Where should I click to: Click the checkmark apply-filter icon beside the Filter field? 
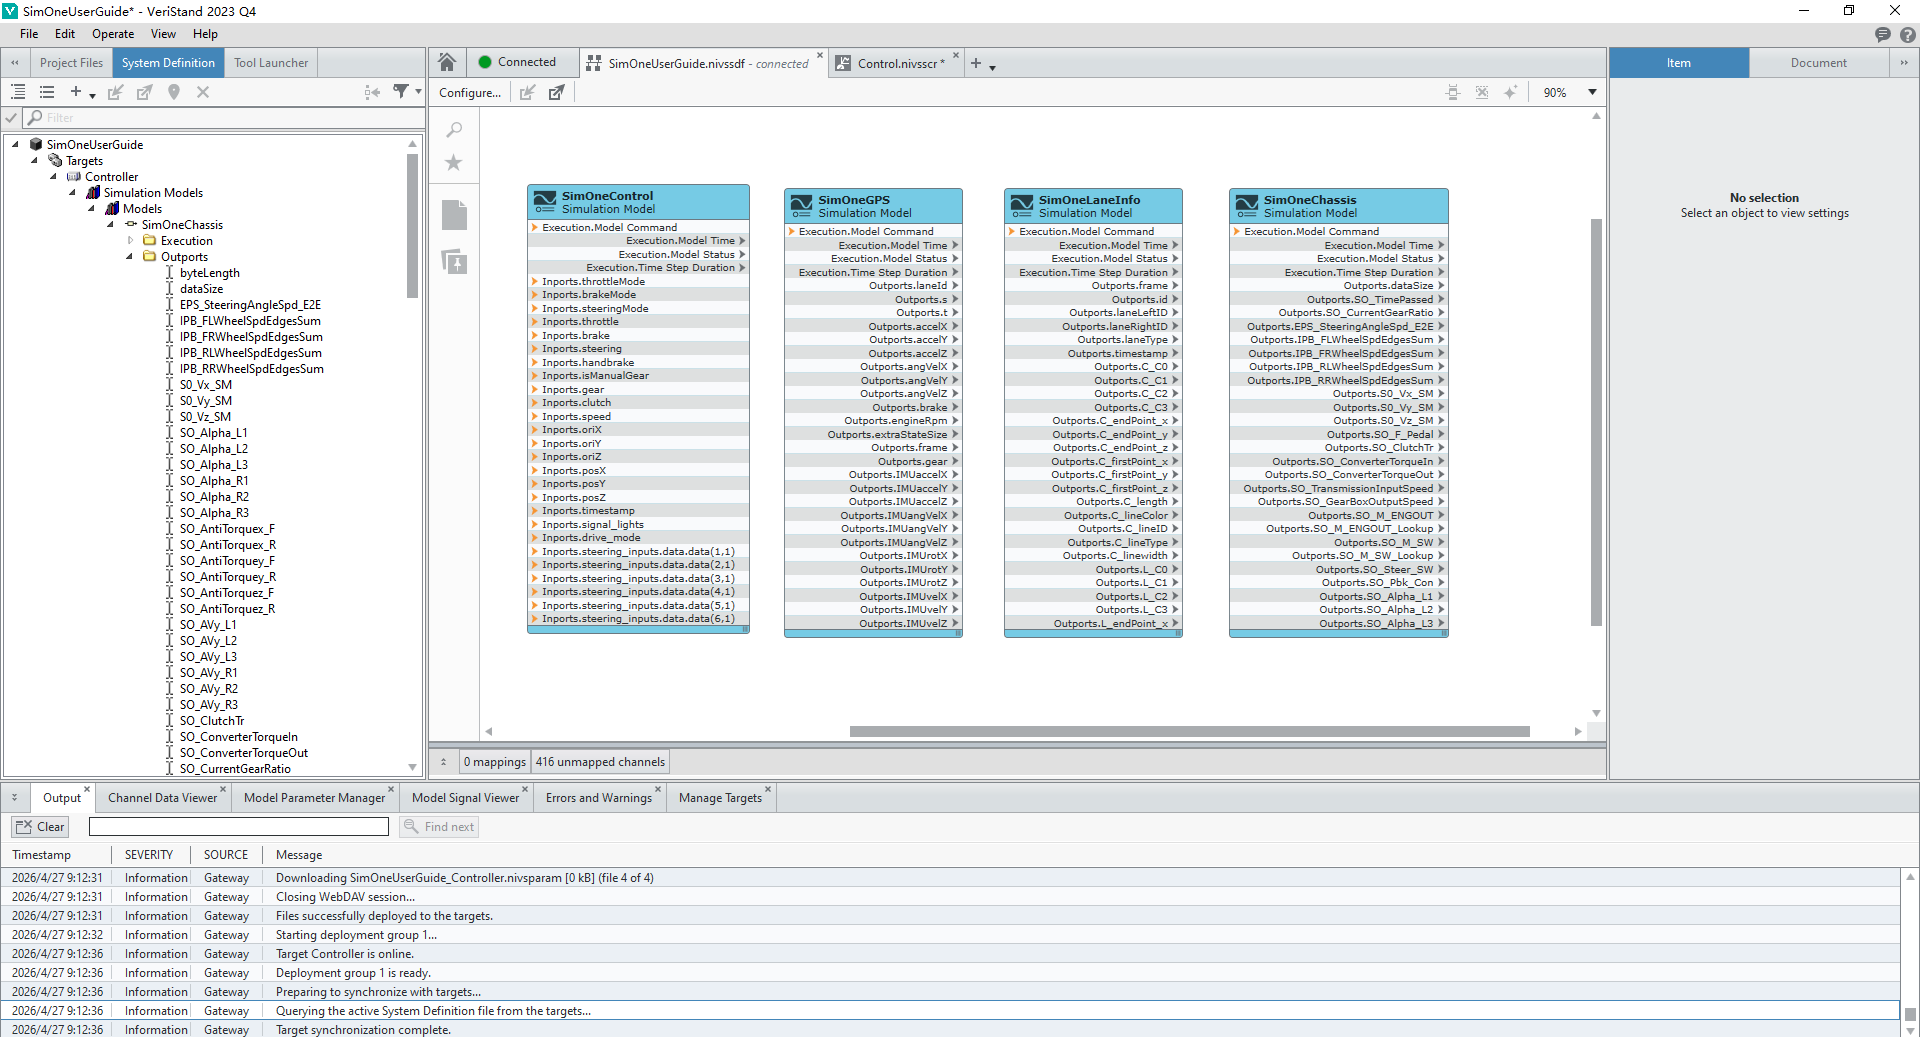pos(11,118)
